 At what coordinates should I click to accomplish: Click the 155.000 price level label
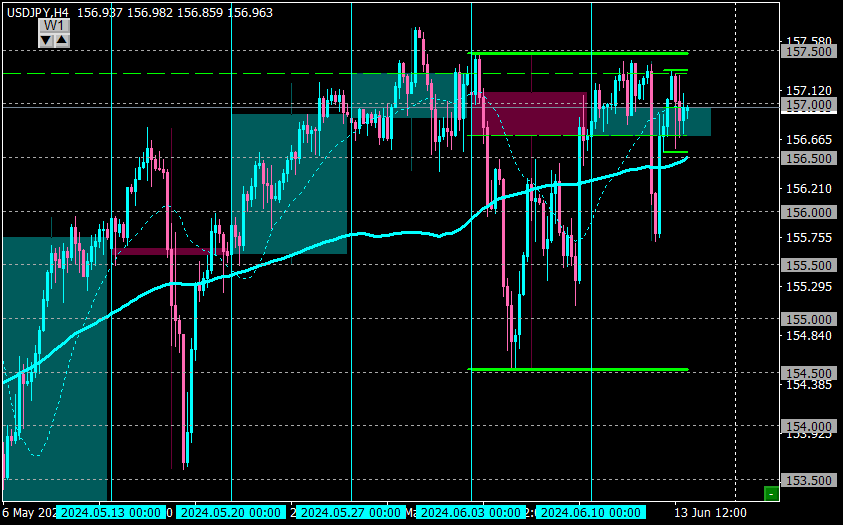[x=809, y=319]
